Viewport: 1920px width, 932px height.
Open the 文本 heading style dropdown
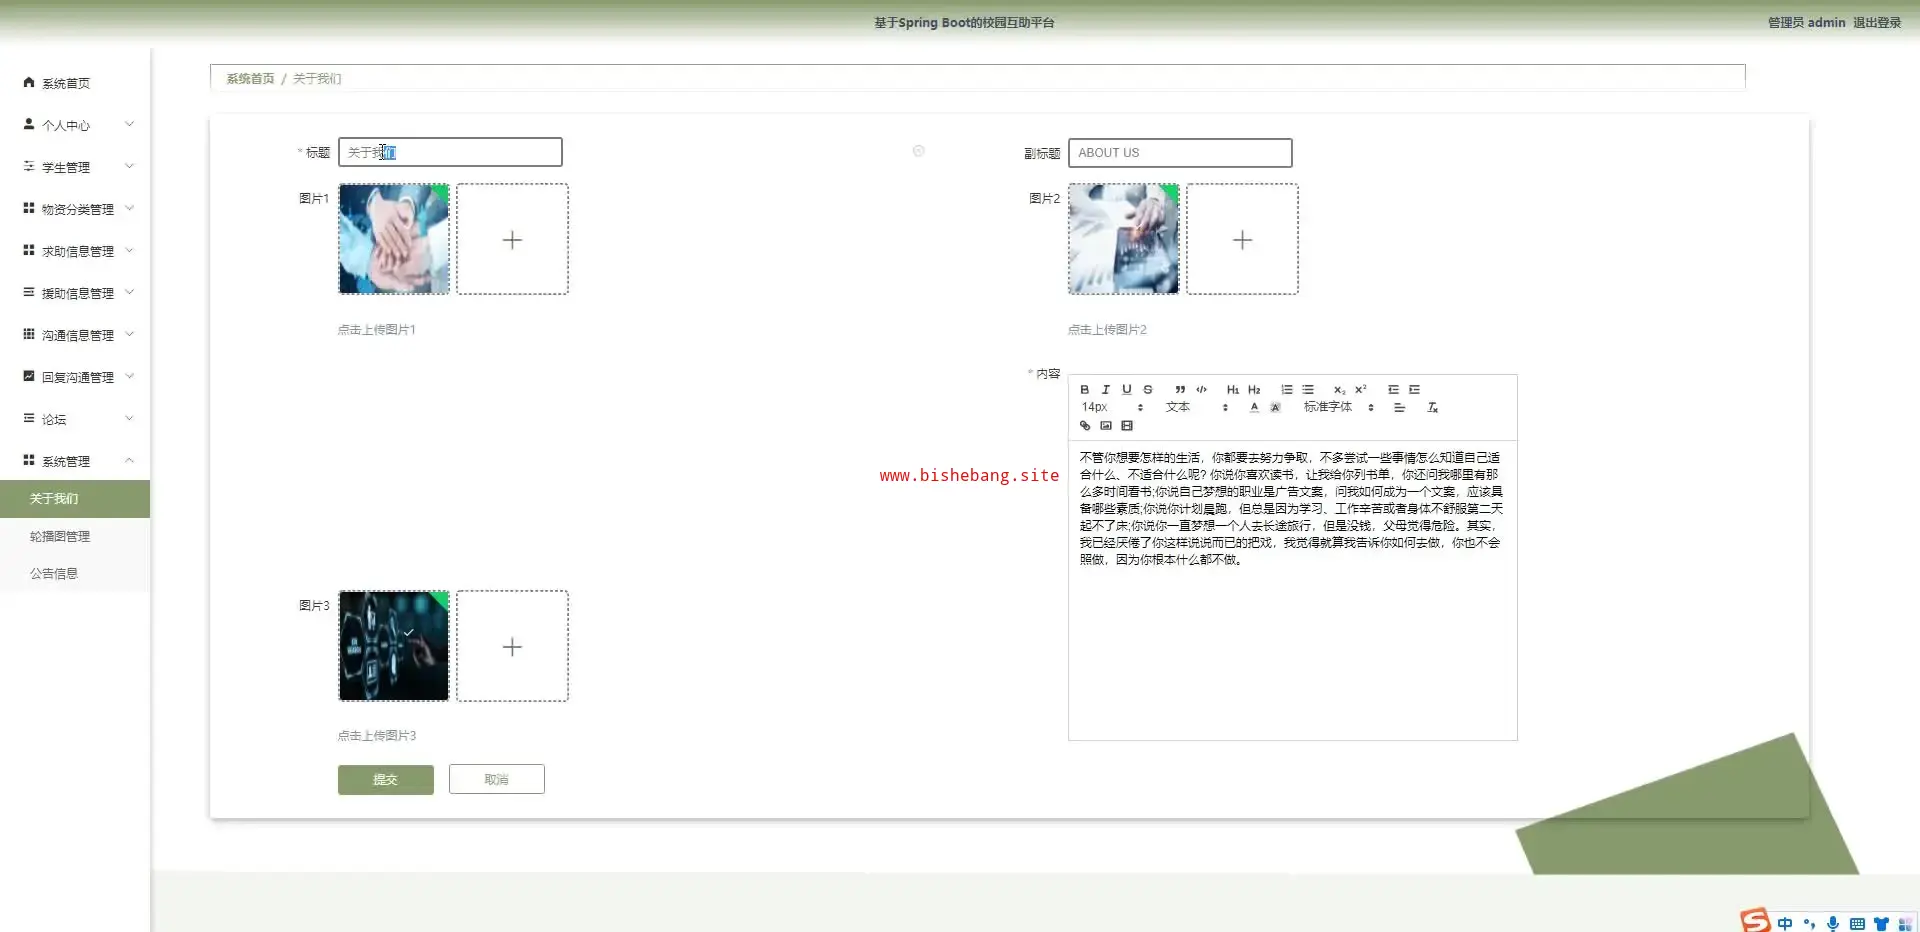[x=1196, y=408]
